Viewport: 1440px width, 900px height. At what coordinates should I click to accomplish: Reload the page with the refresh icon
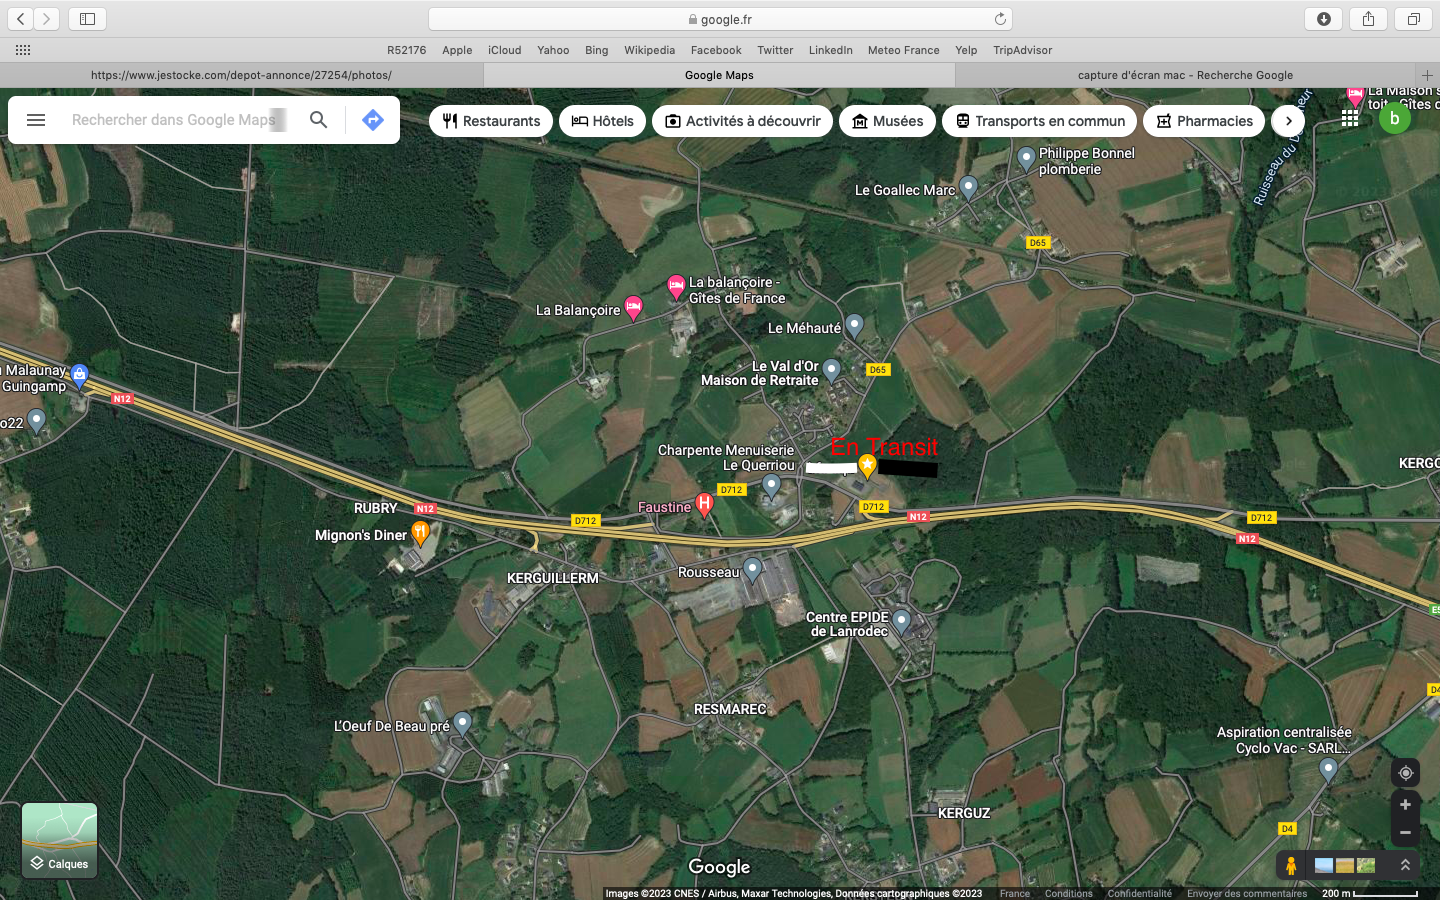point(1000,19)
